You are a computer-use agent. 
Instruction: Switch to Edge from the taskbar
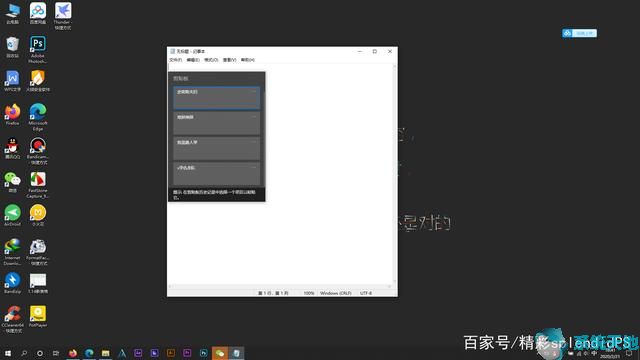(x=89, y=353)
